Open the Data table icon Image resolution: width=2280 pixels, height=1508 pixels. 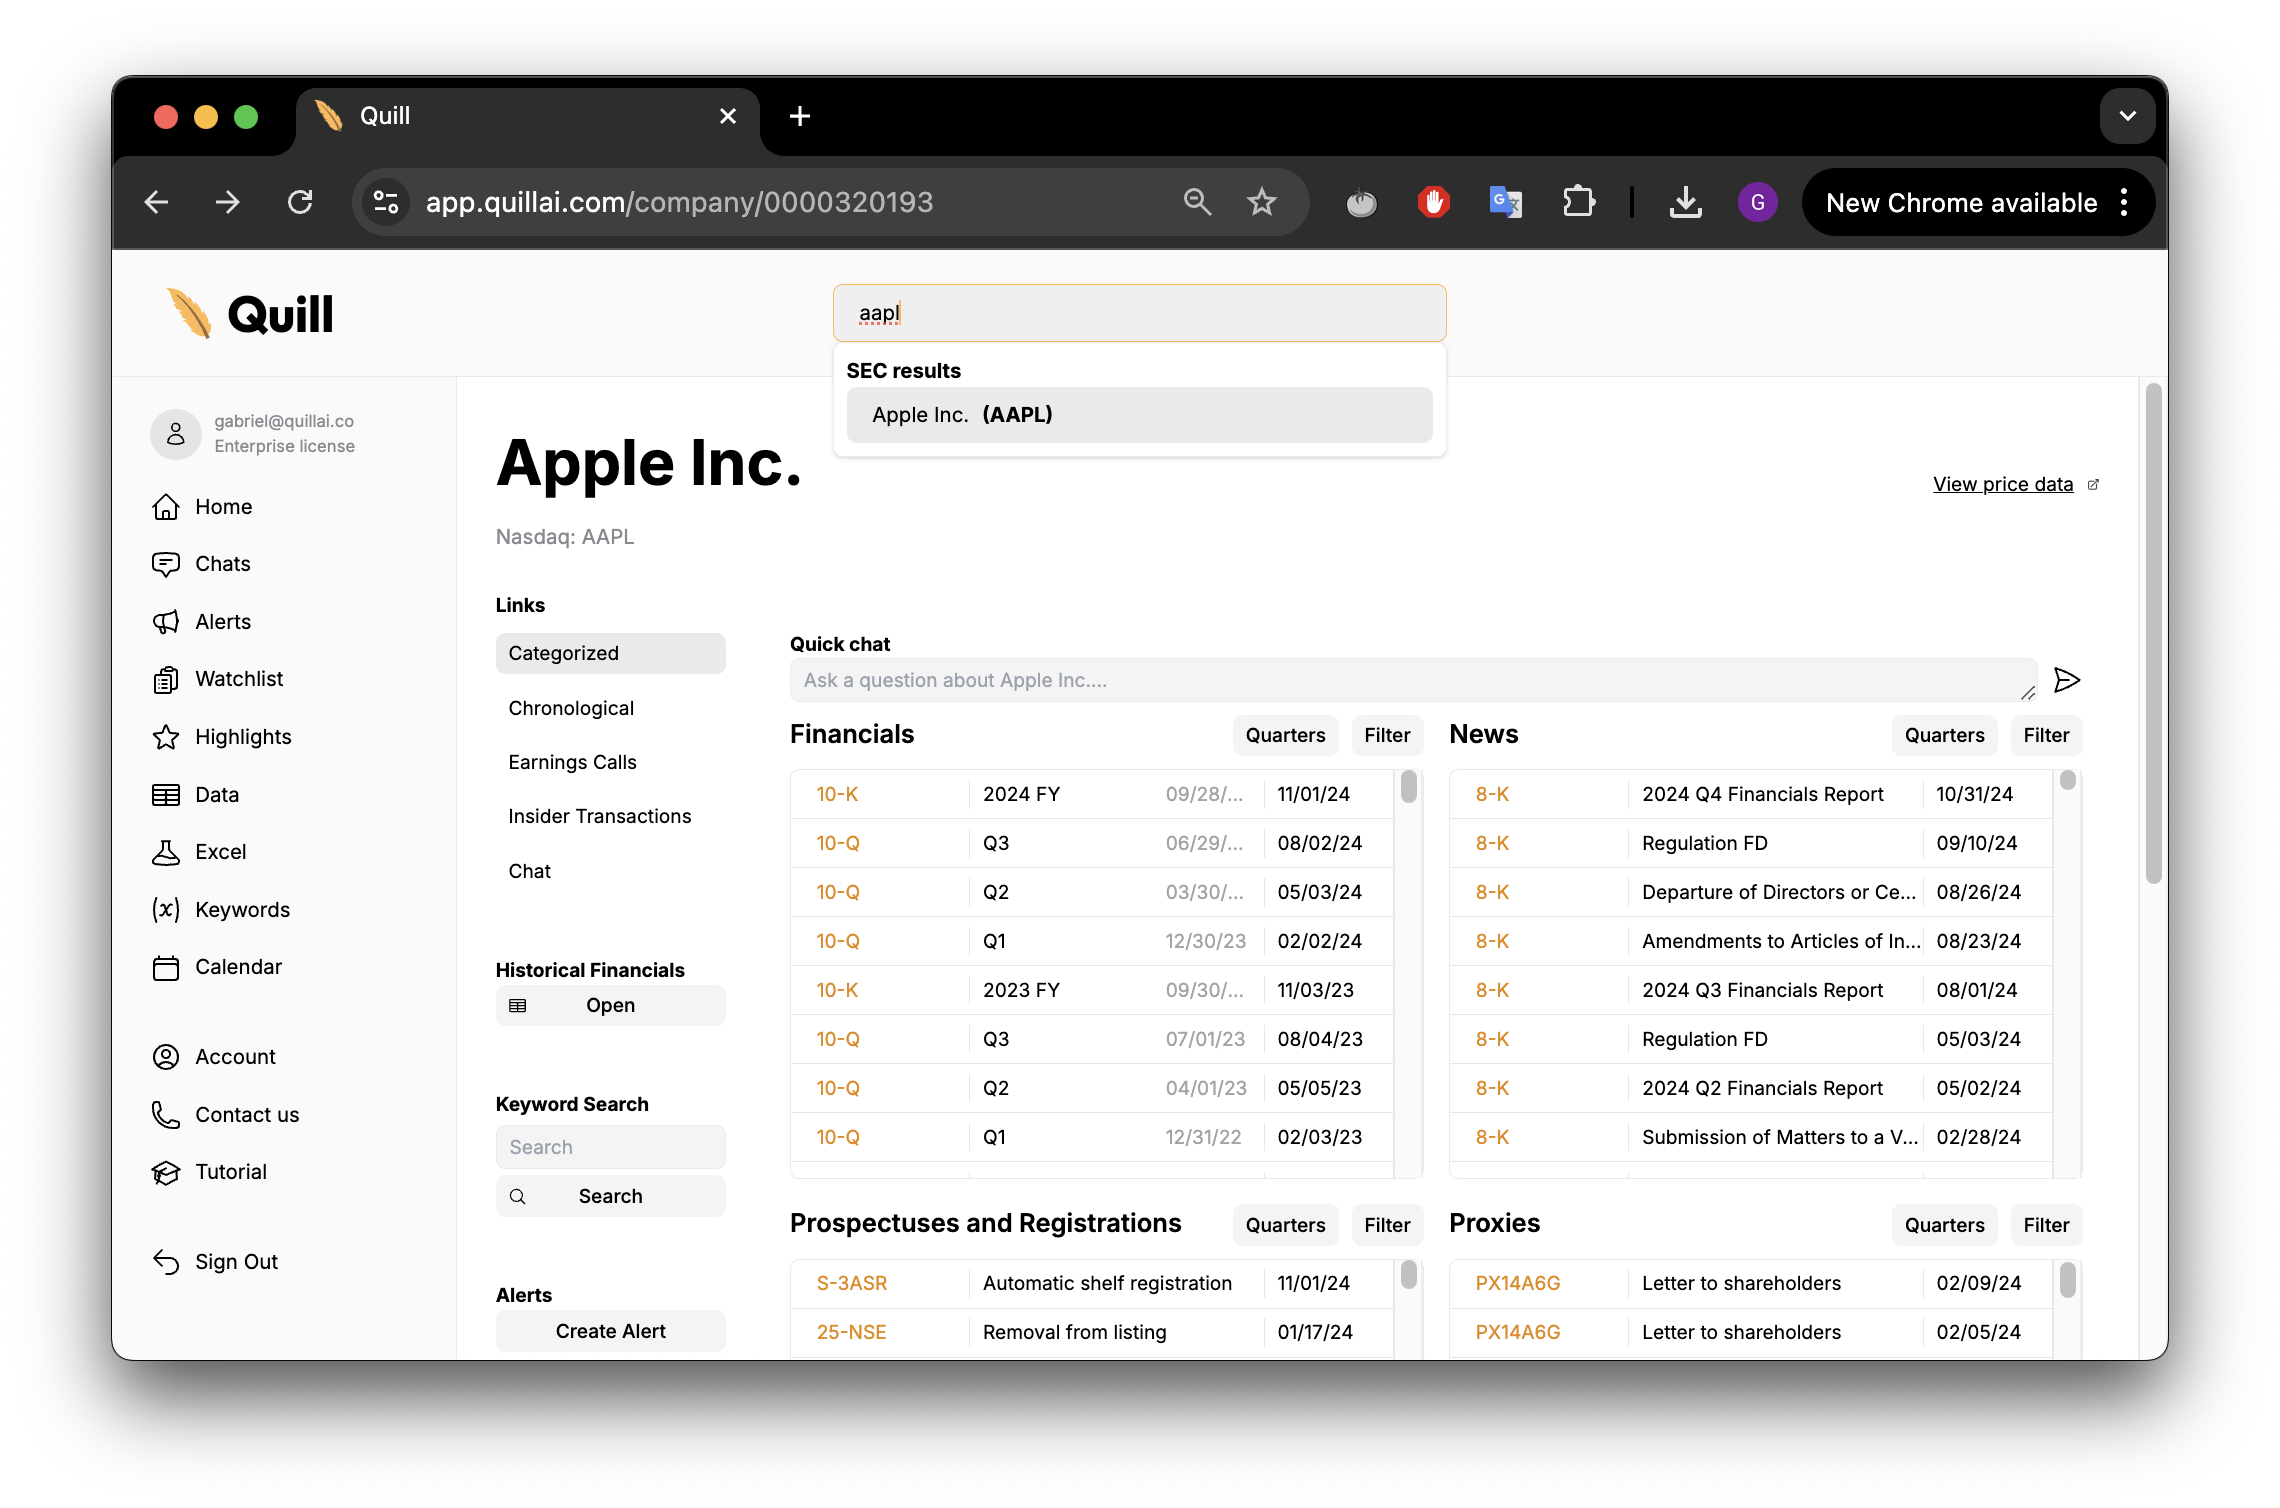pyautogui.click(x=166, y=795)
